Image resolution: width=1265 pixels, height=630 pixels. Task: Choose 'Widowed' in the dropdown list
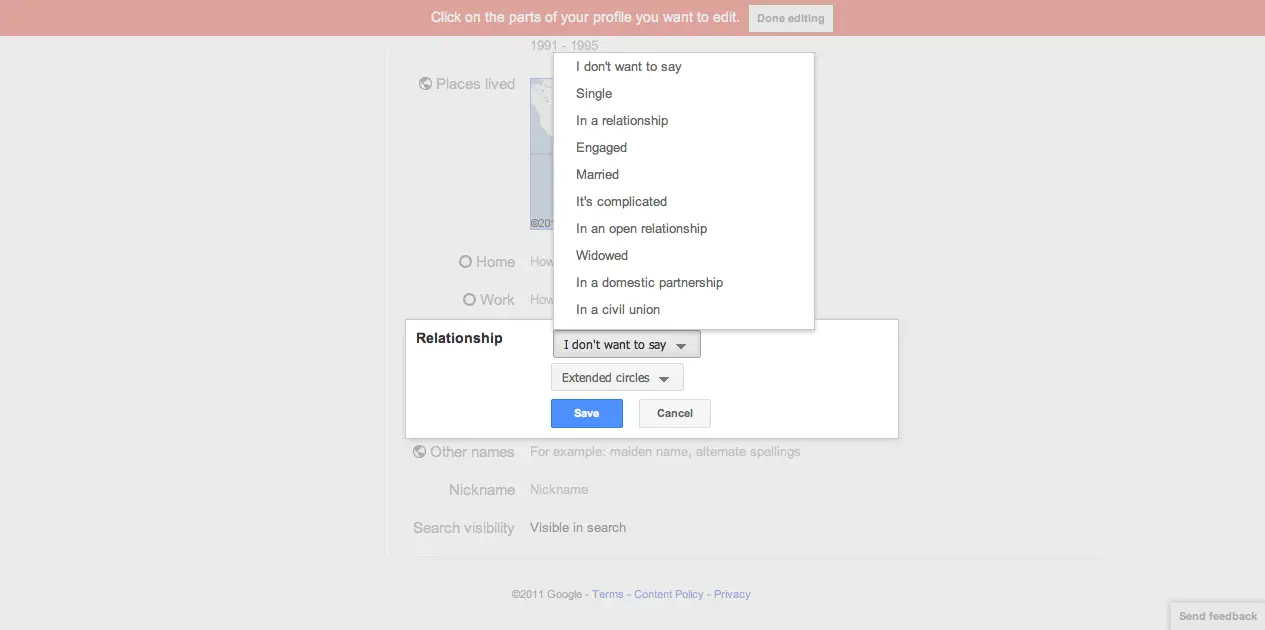pos(602,256)
